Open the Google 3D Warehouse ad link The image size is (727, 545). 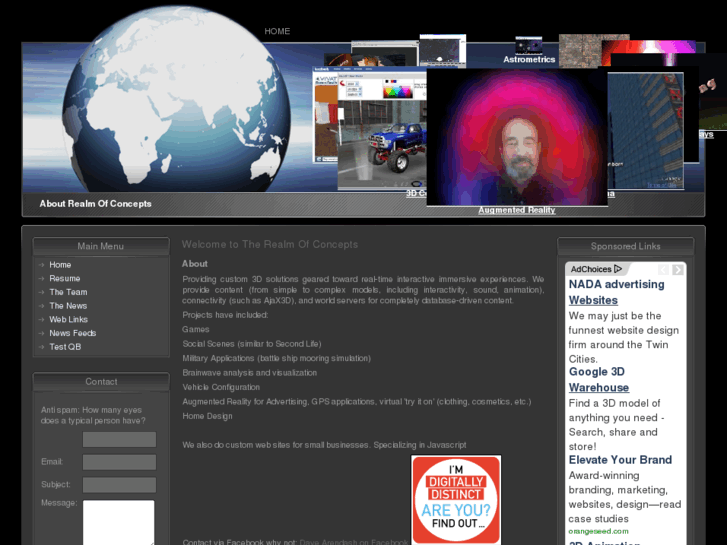click(599, 379)
